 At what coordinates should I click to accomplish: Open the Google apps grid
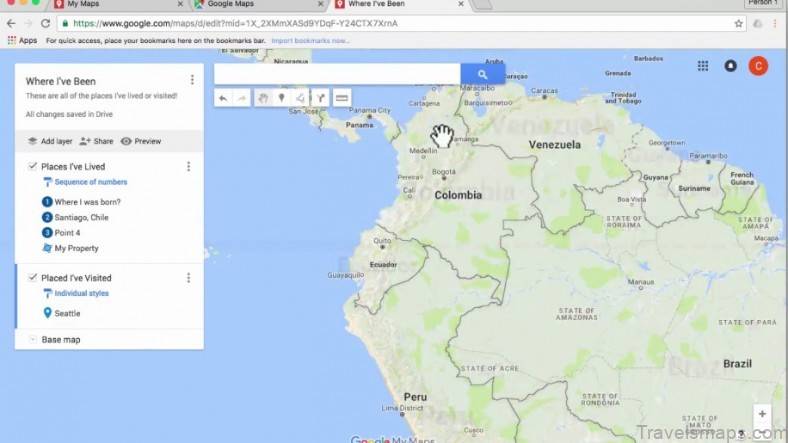tap(703, 66)
